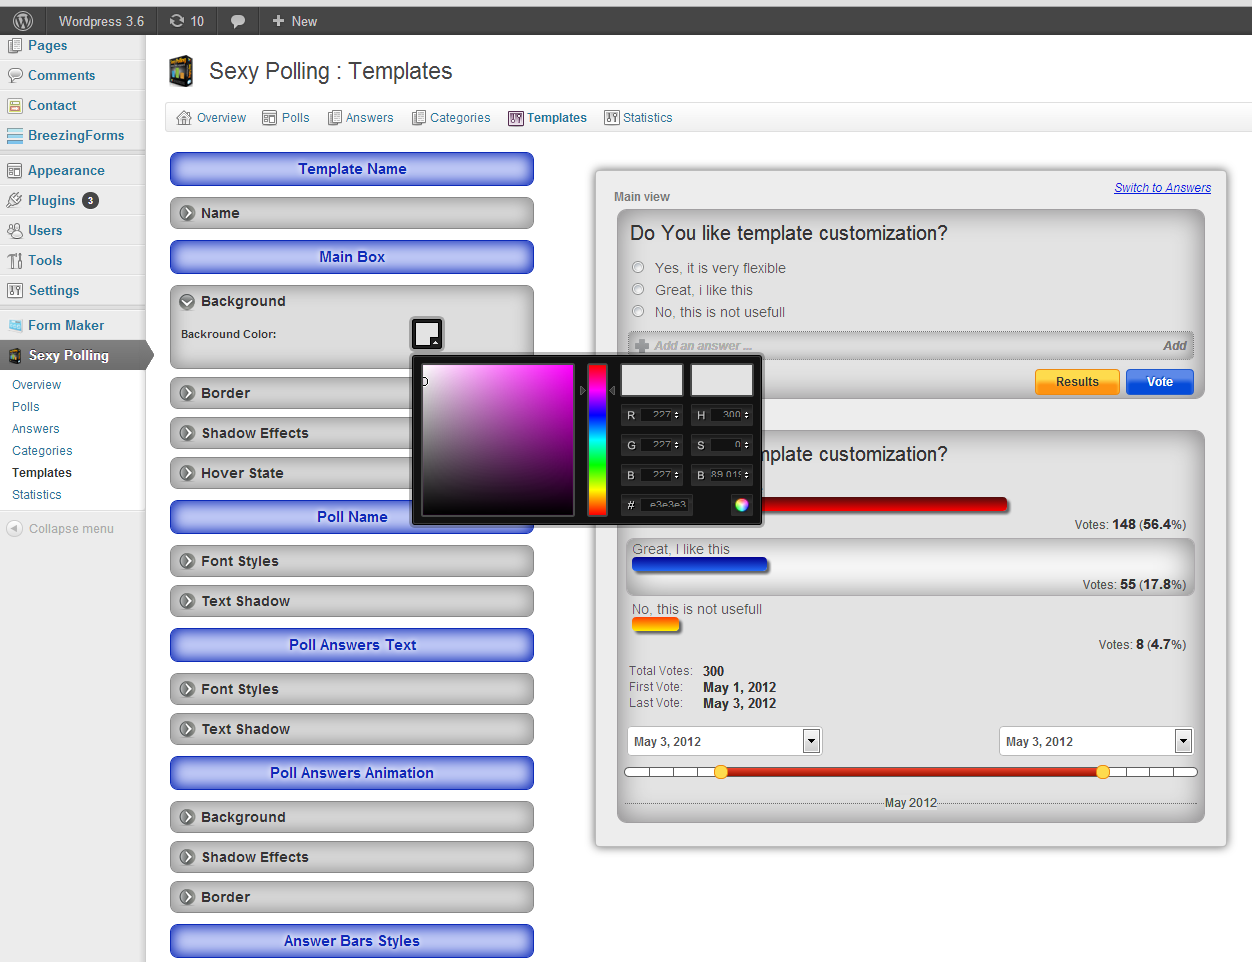The height and width of the screenshot is (962, 1252).
Task: Click the Add answer button
Action: (x=1175, y=346)
